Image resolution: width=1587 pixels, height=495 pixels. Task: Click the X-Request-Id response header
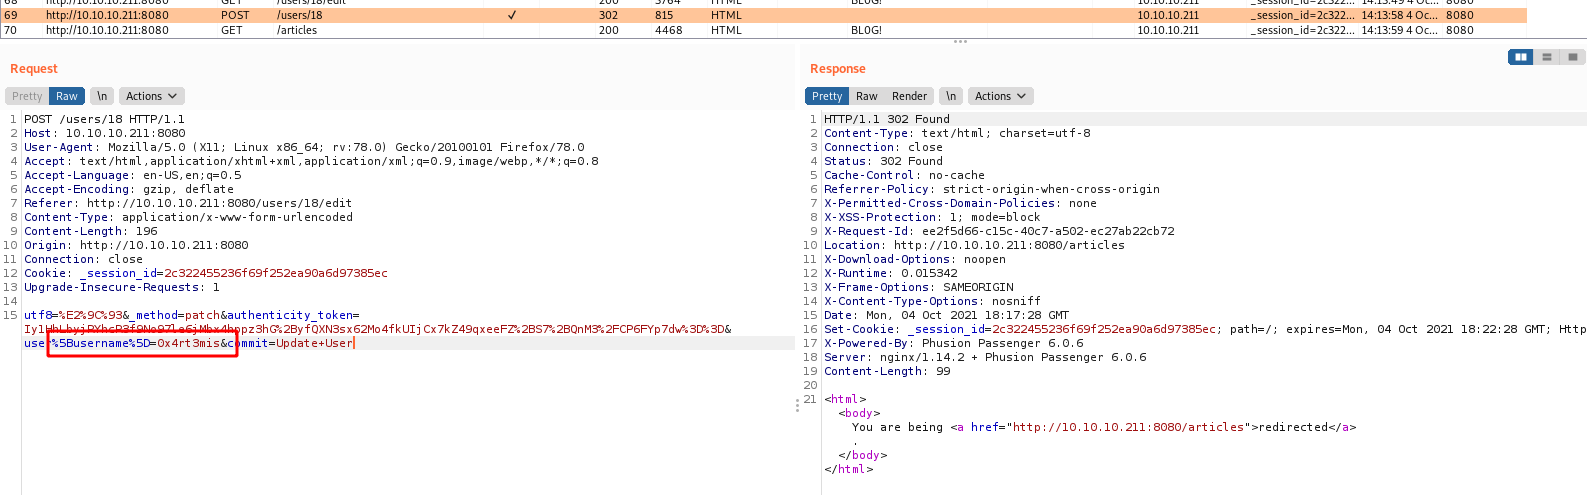(999, 231)
